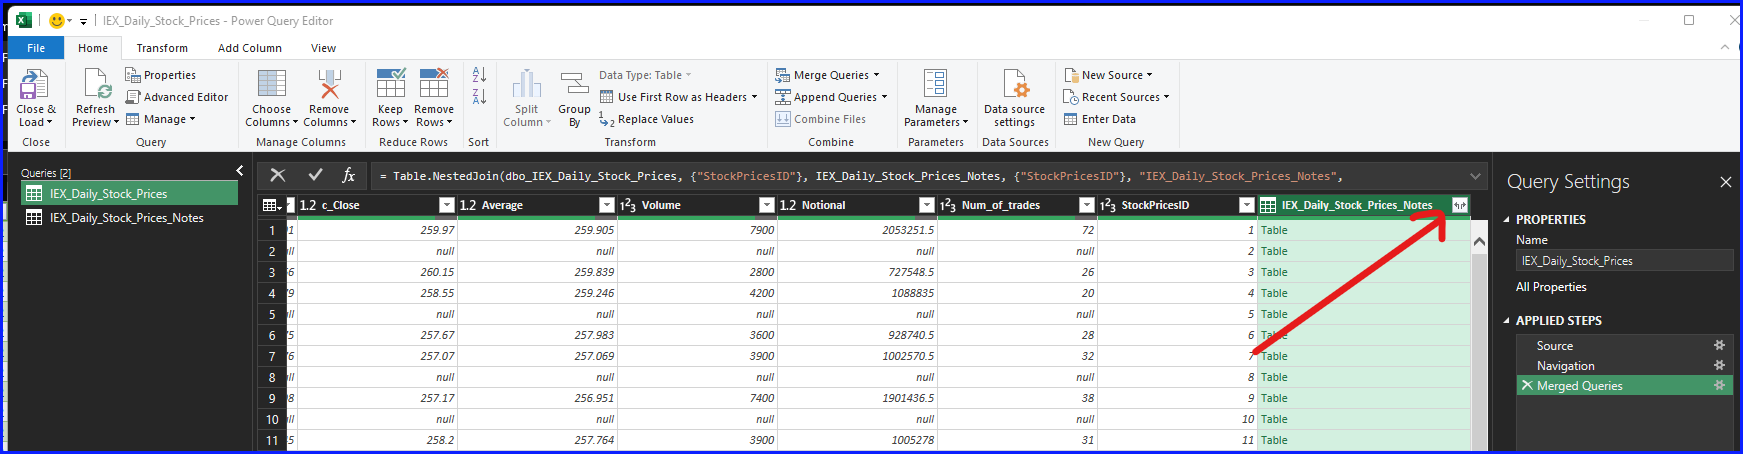This screenshot has width=1743, height=454.
Task: Select the IEX_Daily_Stock_Prices_Notes query
Action: (x=130, y=218)
